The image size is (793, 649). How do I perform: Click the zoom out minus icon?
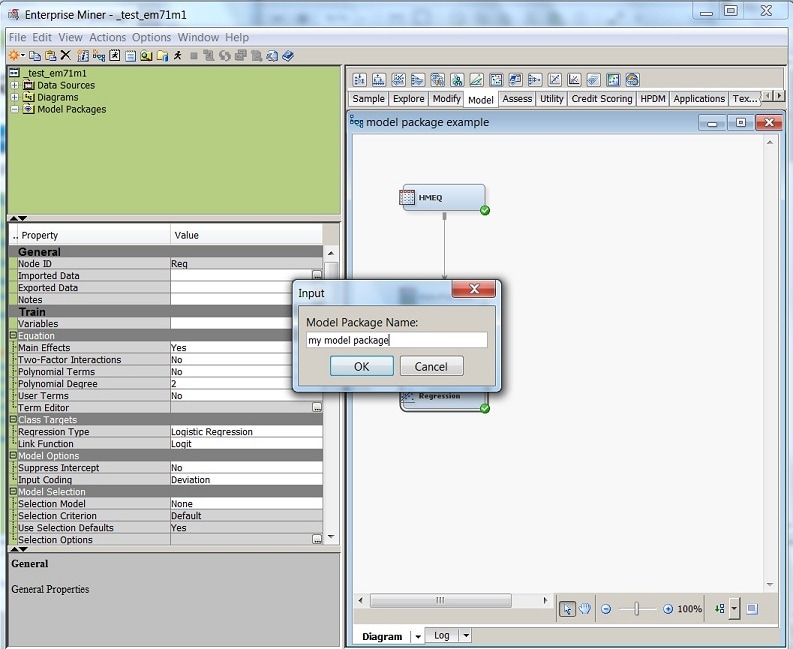(x=606, y=609)
